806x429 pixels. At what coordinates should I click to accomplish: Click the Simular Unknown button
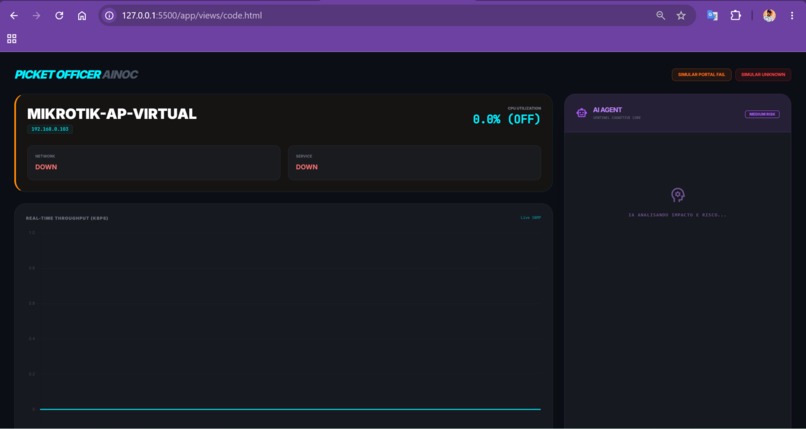pyautogui.click(x=763, y=74)
